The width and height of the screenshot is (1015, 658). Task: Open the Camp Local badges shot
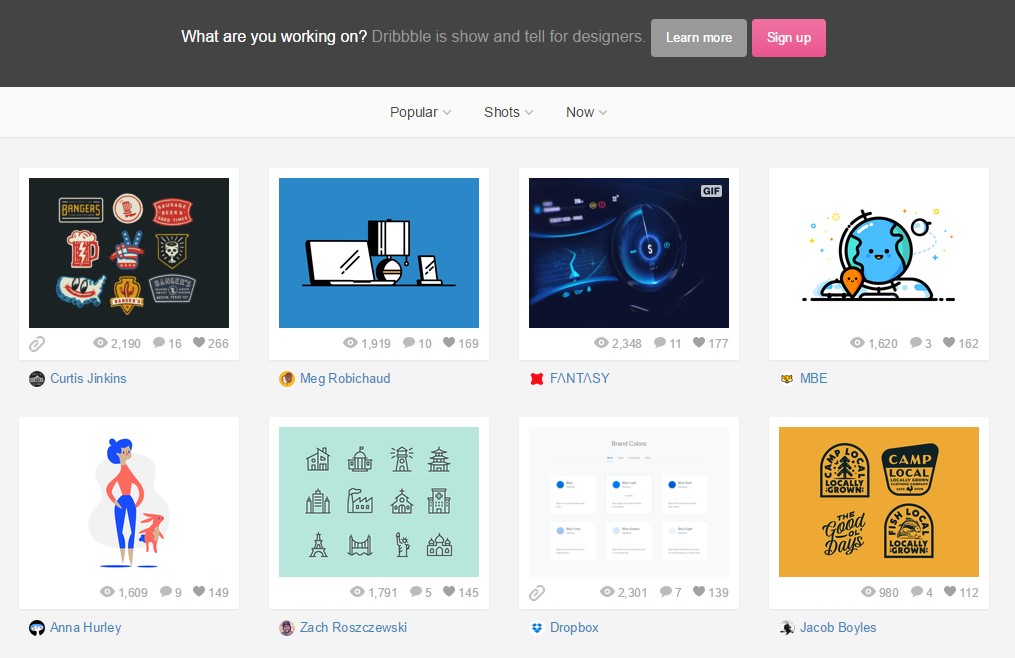[x=878, y=502]
